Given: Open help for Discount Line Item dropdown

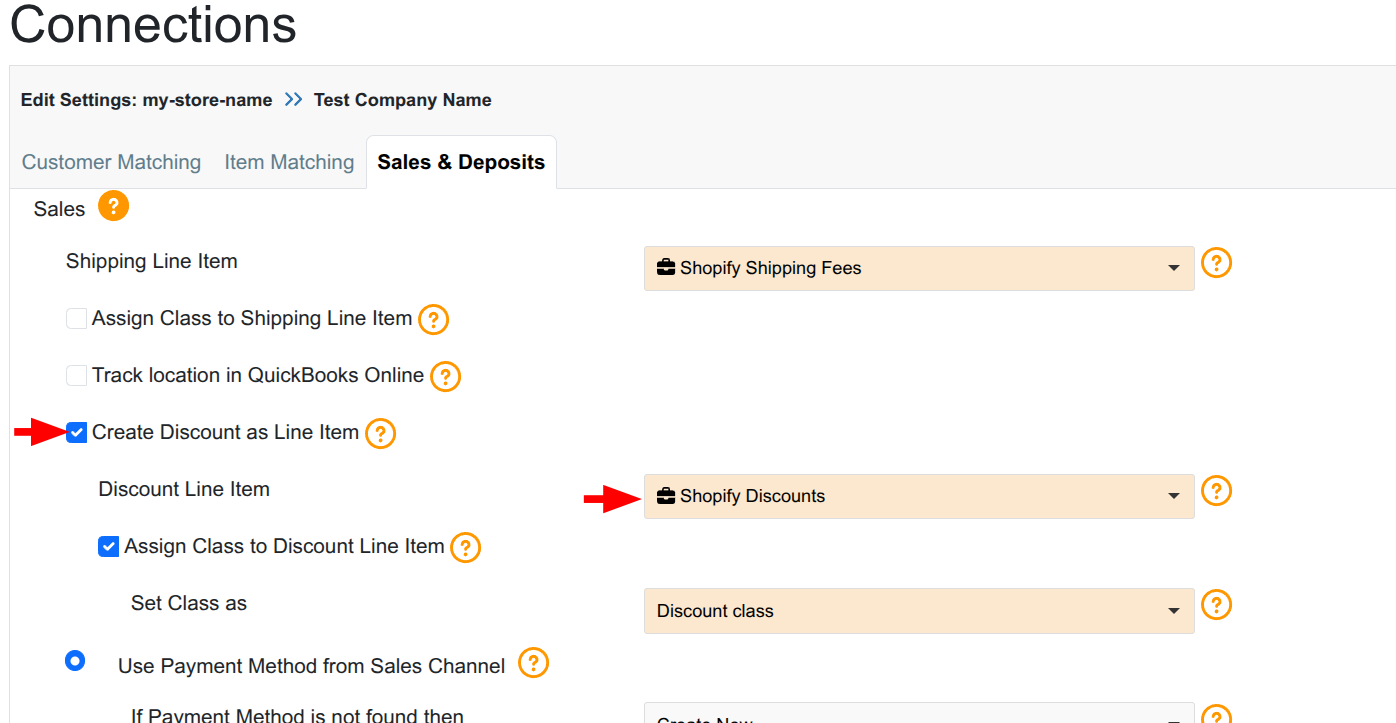Looking at the screenshot, I should tap(1216, 491).
